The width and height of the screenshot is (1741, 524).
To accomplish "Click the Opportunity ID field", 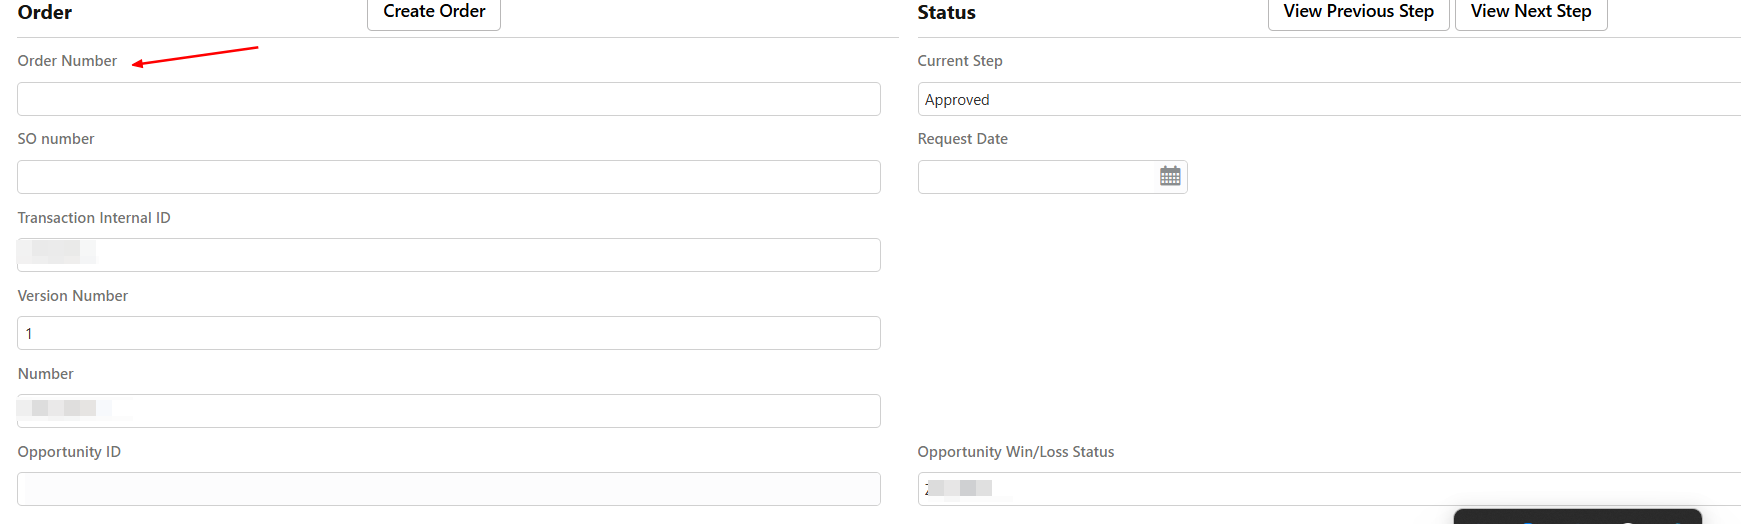I will [449, 489].
